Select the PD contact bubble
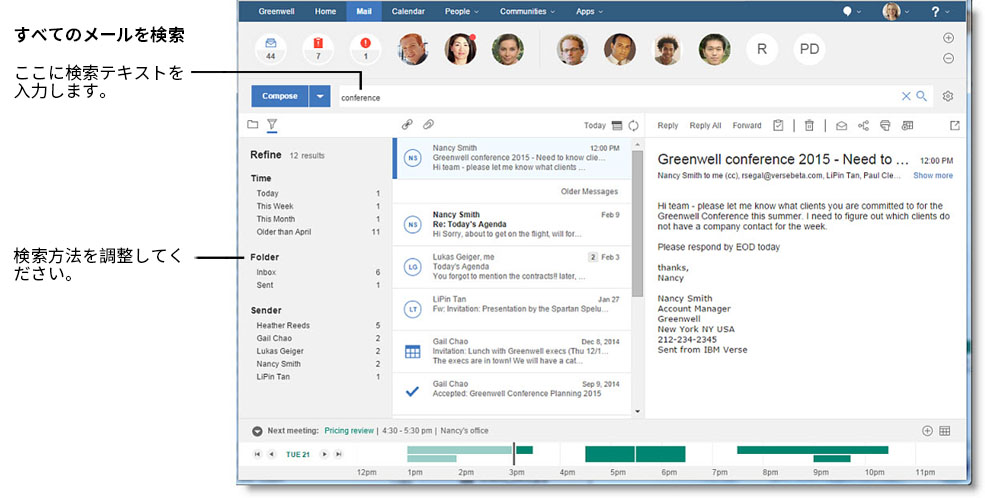The width and height of the screenshot is (985, 498). (809, 49)
